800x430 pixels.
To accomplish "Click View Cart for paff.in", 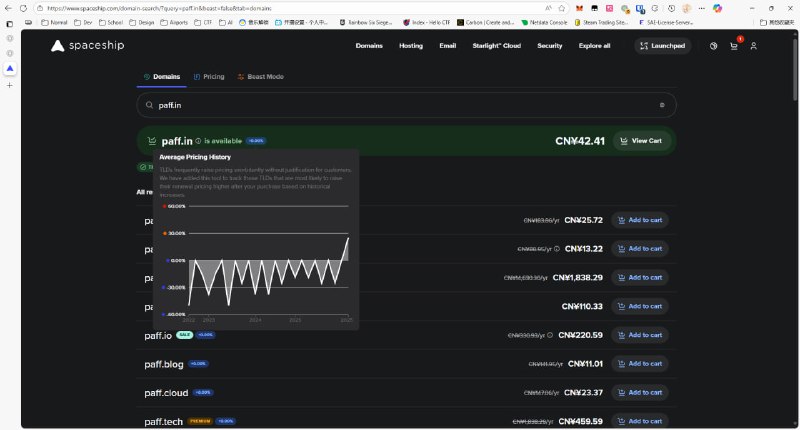I will (x=642, y=141).
